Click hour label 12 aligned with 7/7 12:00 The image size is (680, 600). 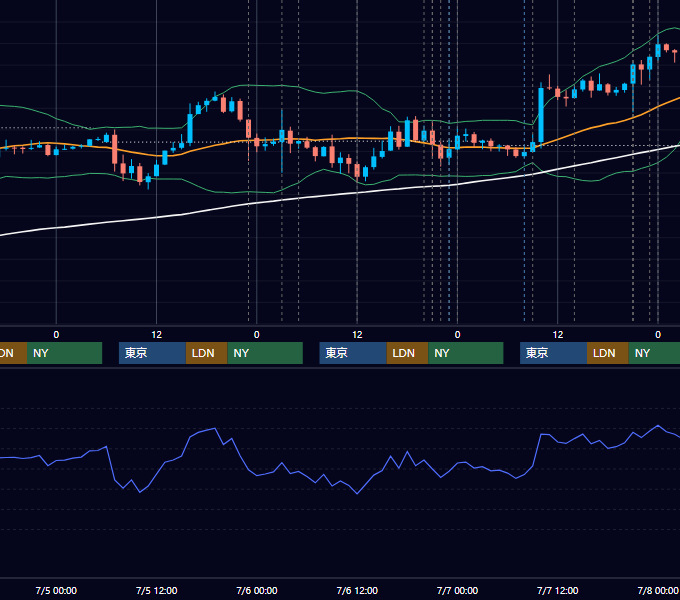point(558,335)
